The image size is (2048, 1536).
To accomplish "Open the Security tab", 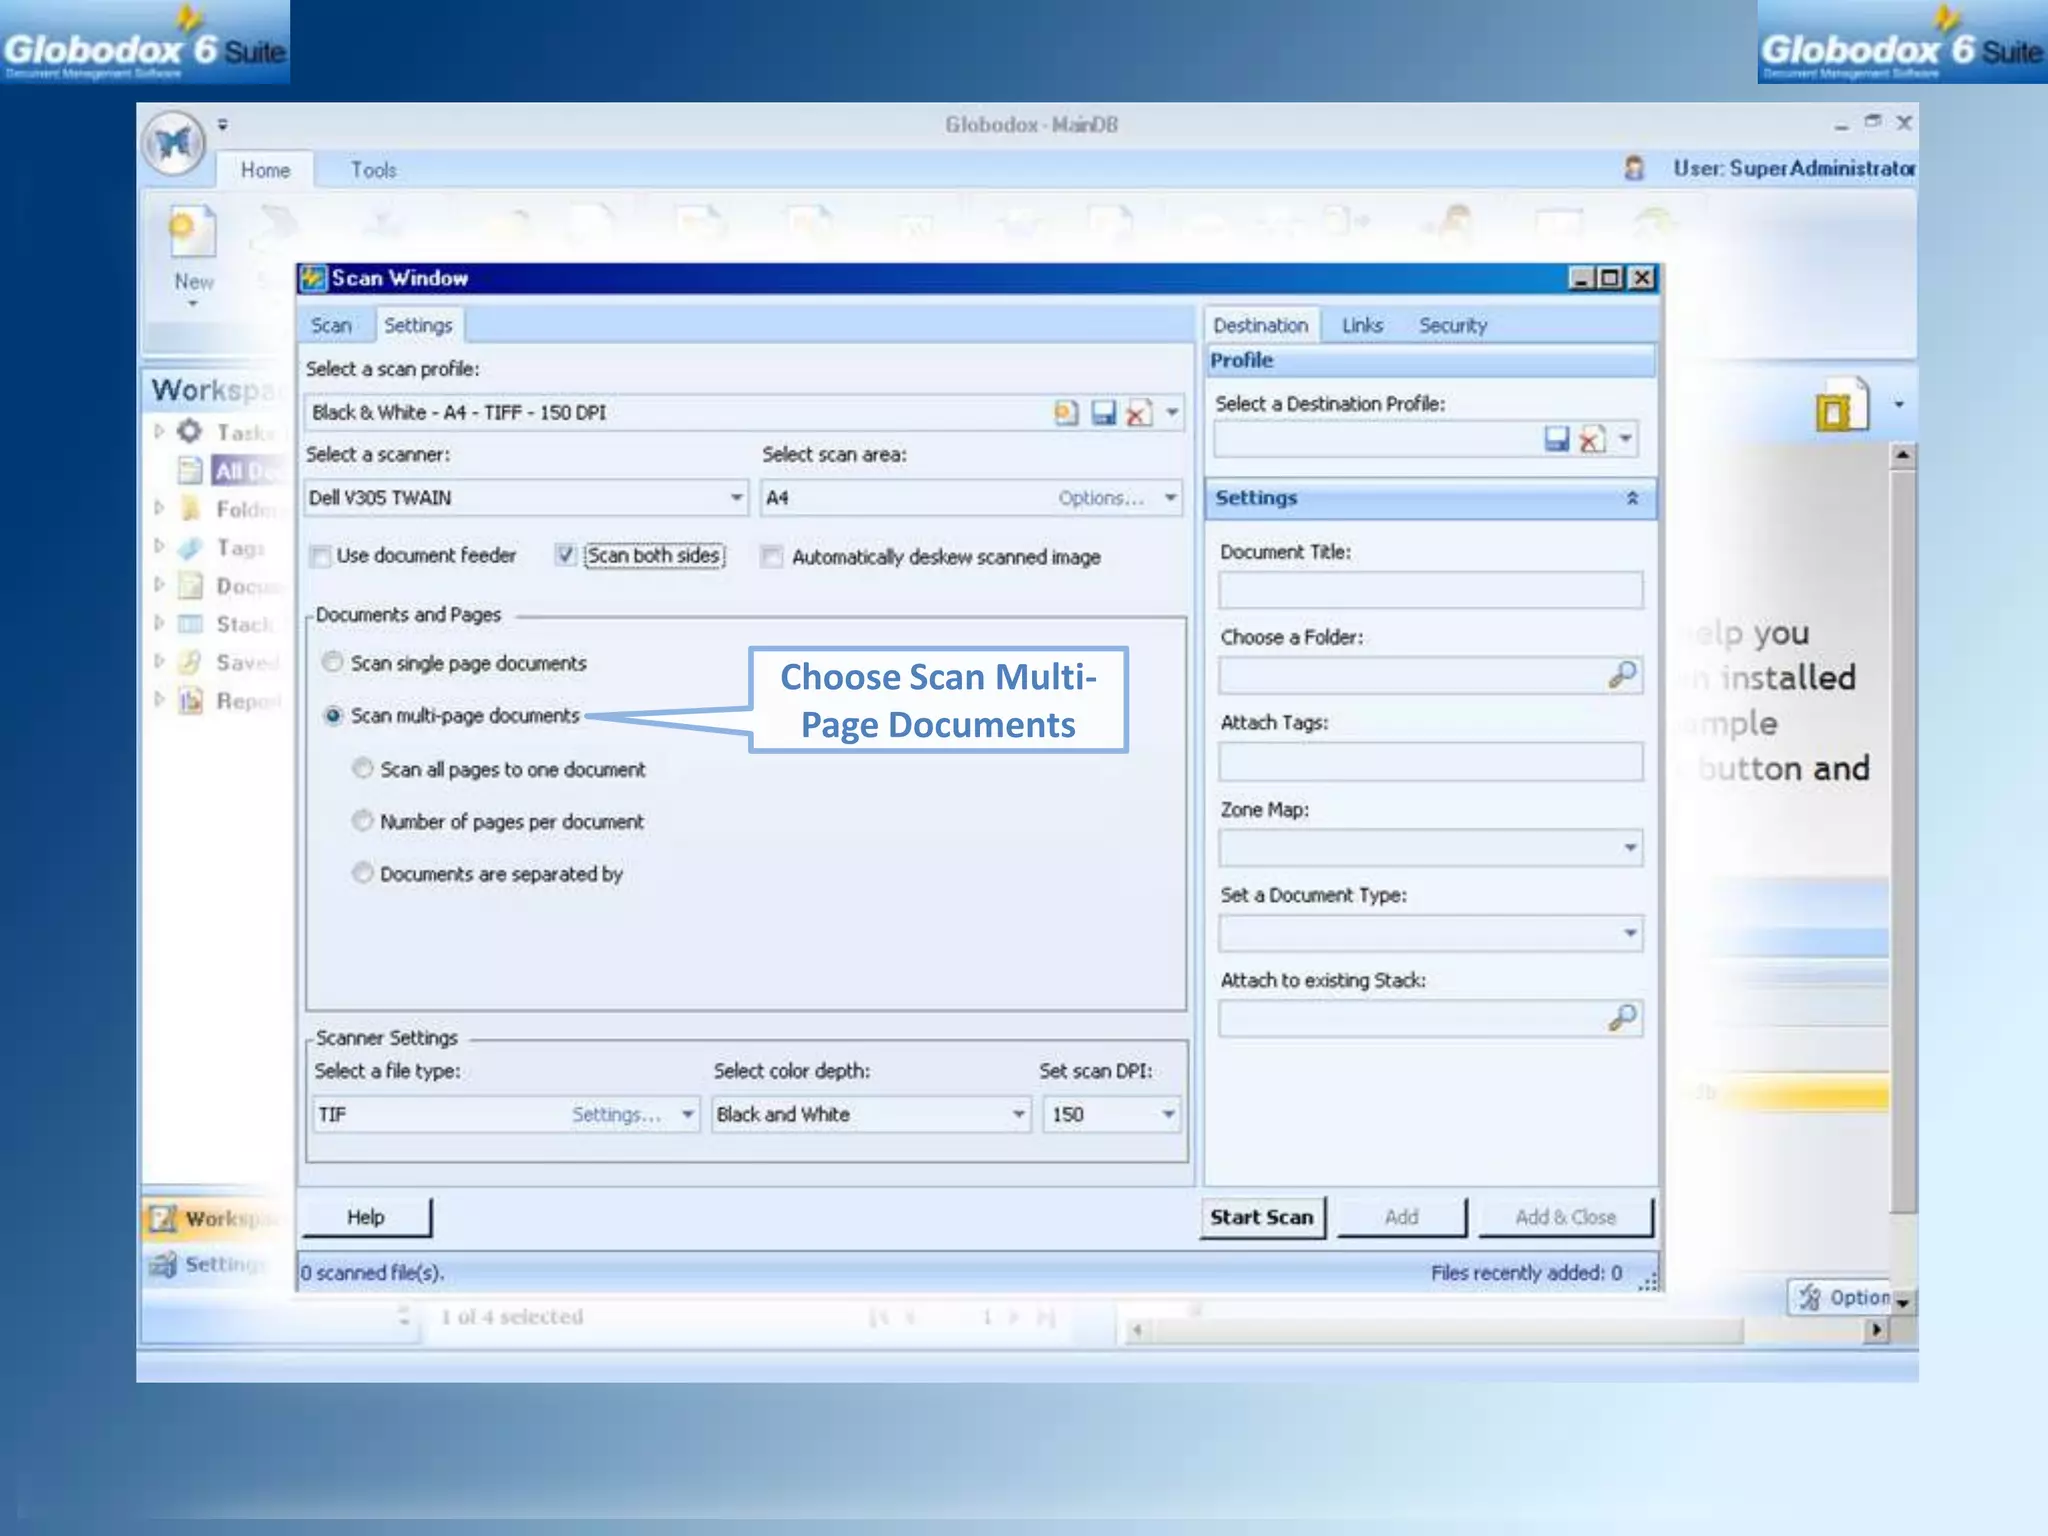I will 1453,325.
